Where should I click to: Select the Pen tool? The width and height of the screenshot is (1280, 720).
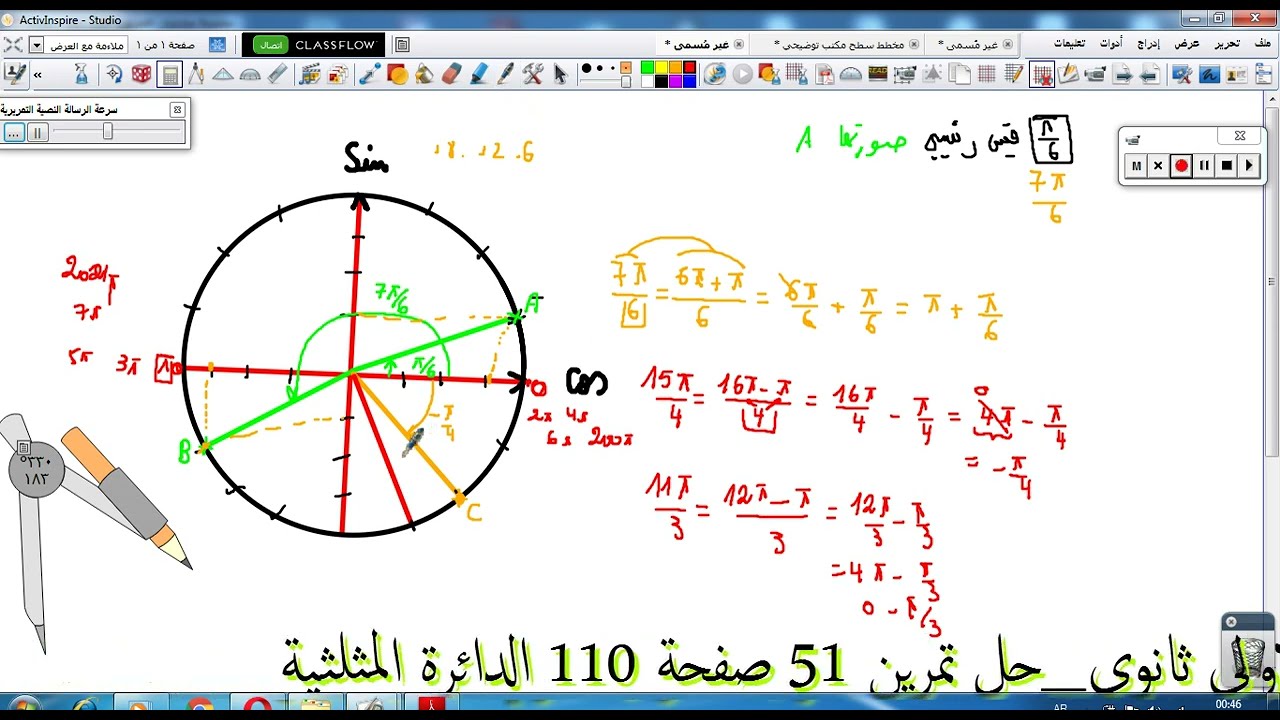[506, 74]
